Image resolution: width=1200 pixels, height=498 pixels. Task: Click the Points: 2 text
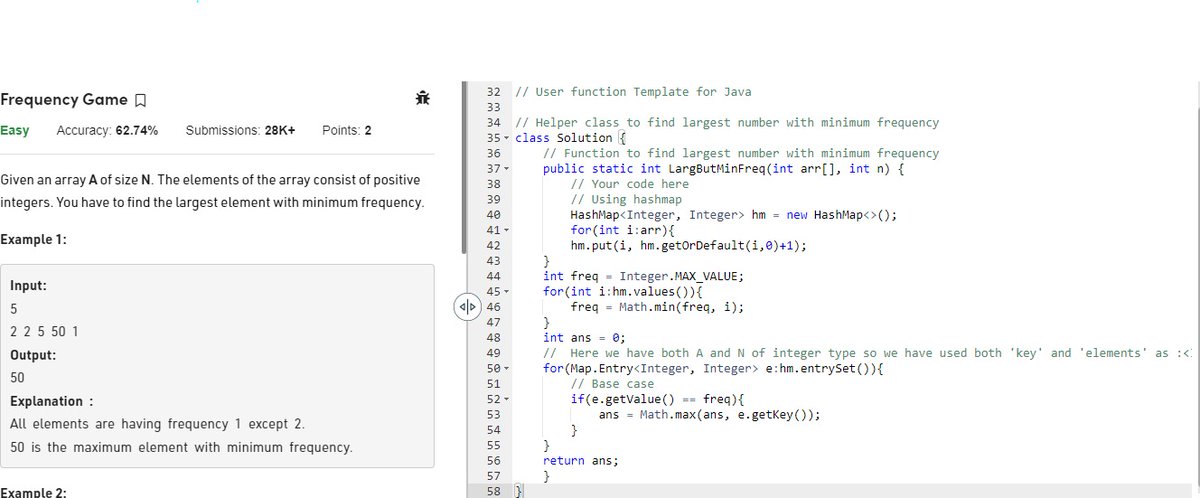[348, 131]
